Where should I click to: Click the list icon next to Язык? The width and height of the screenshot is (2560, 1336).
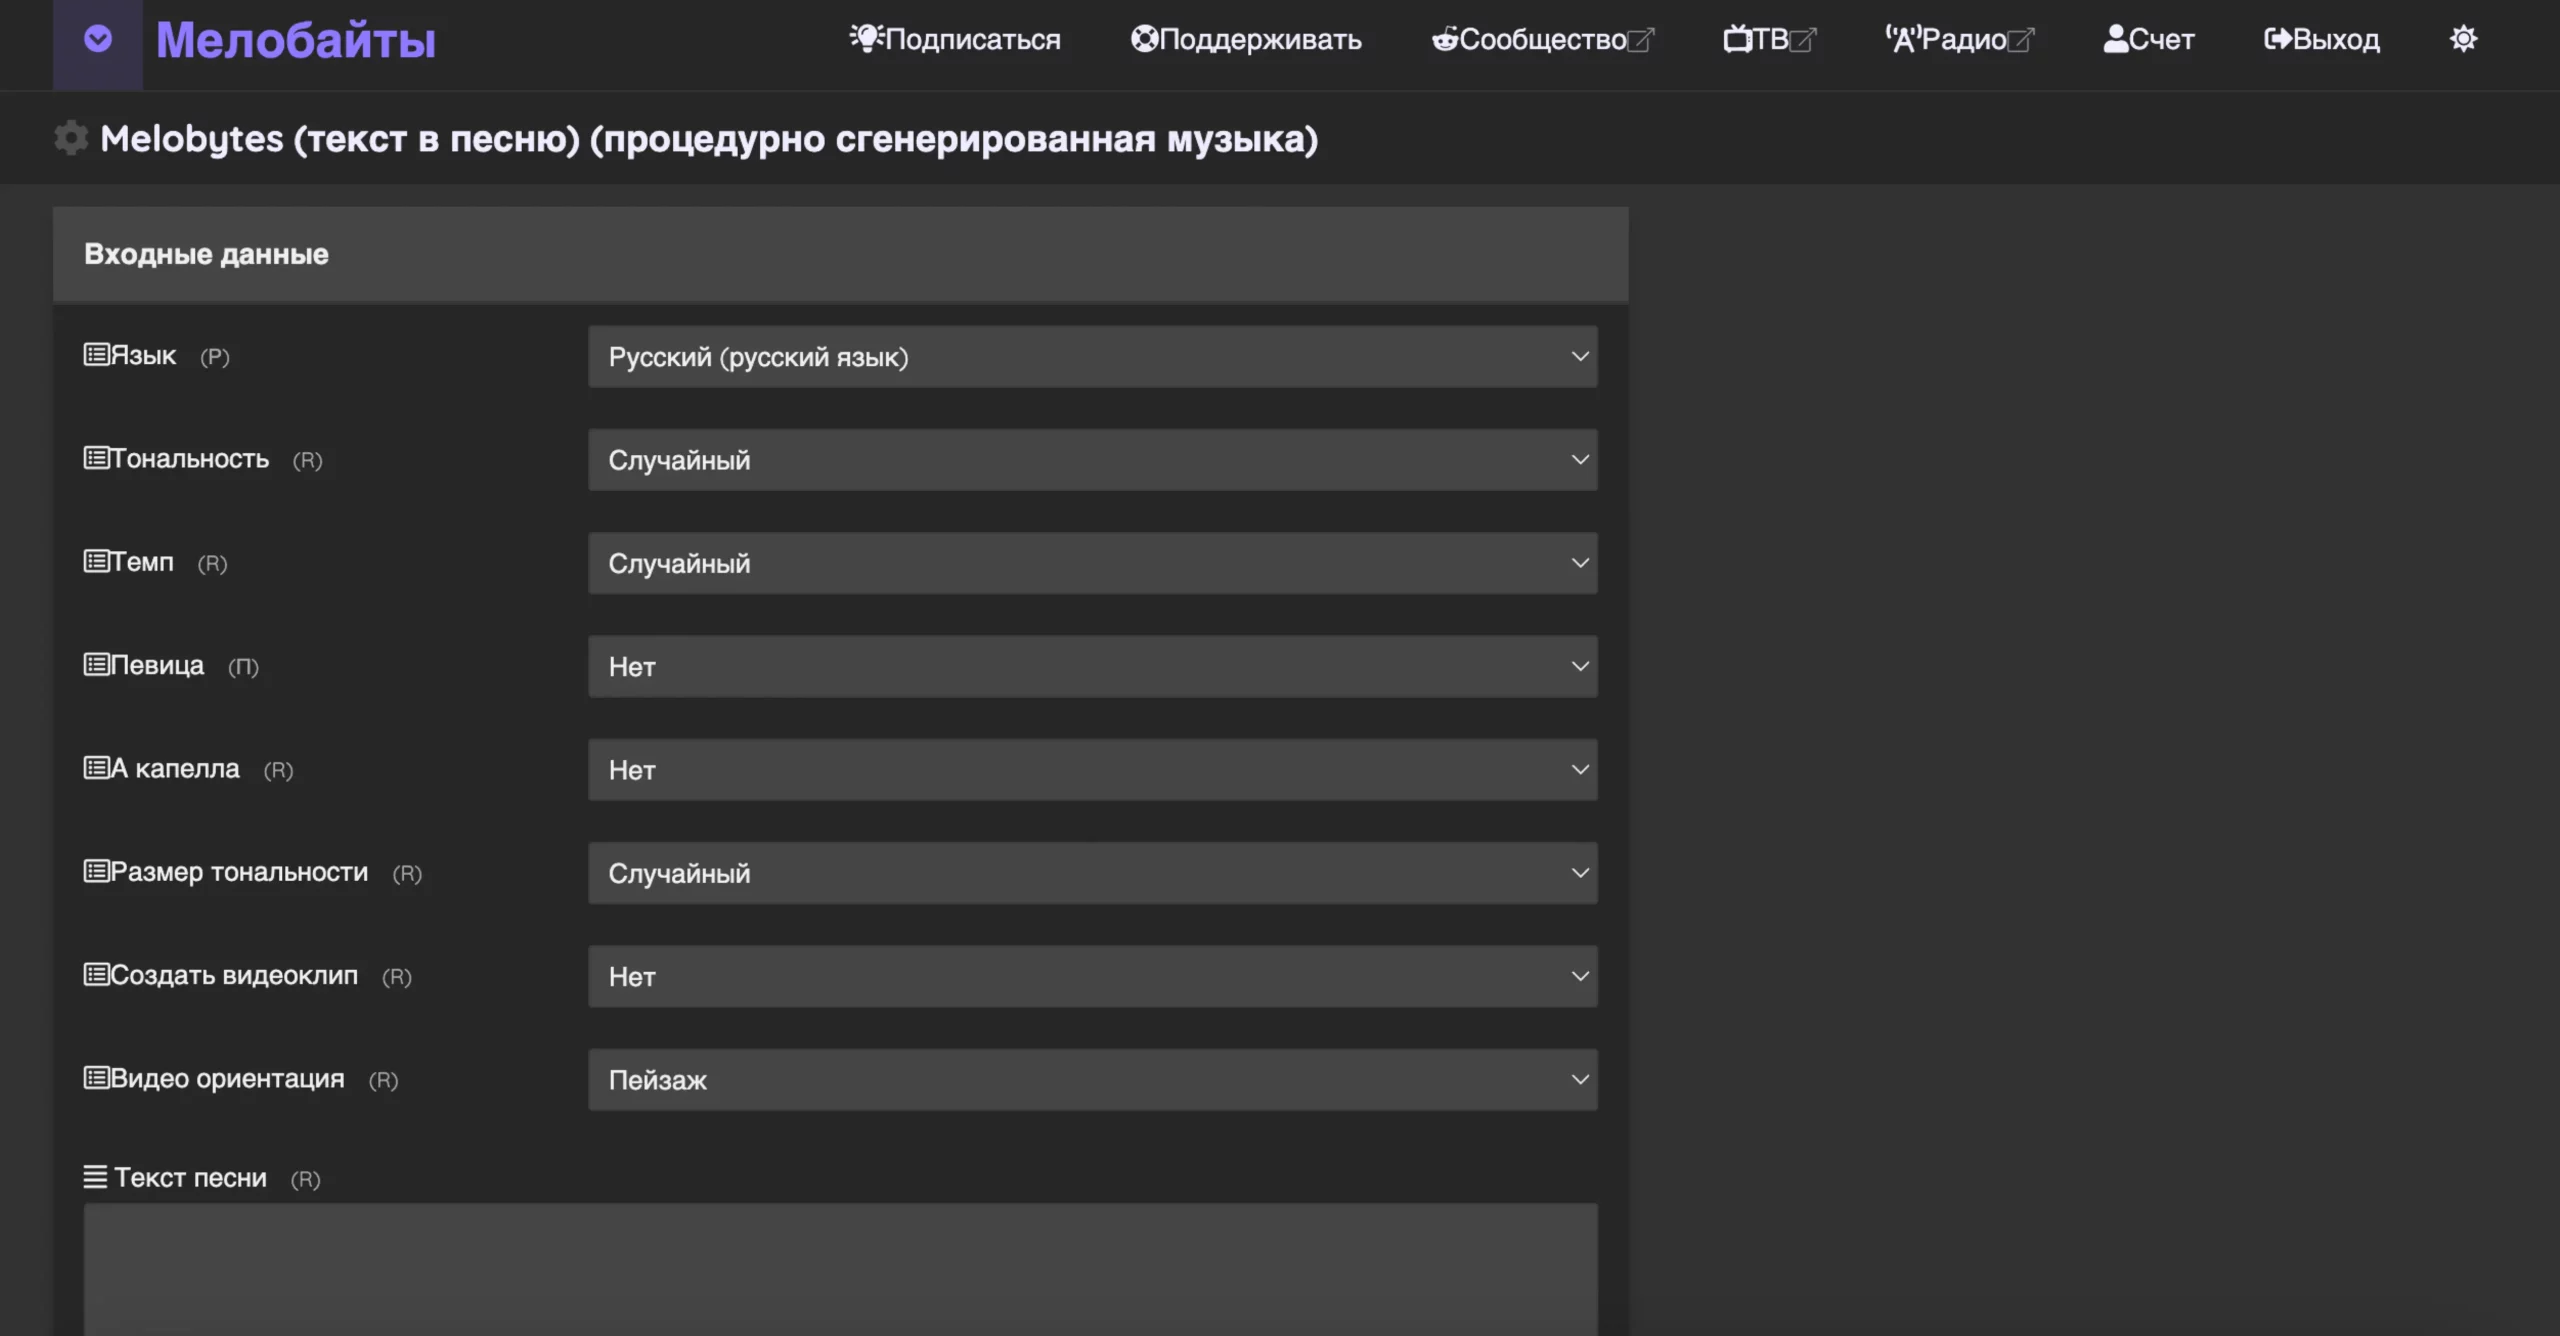coord(96,355)
